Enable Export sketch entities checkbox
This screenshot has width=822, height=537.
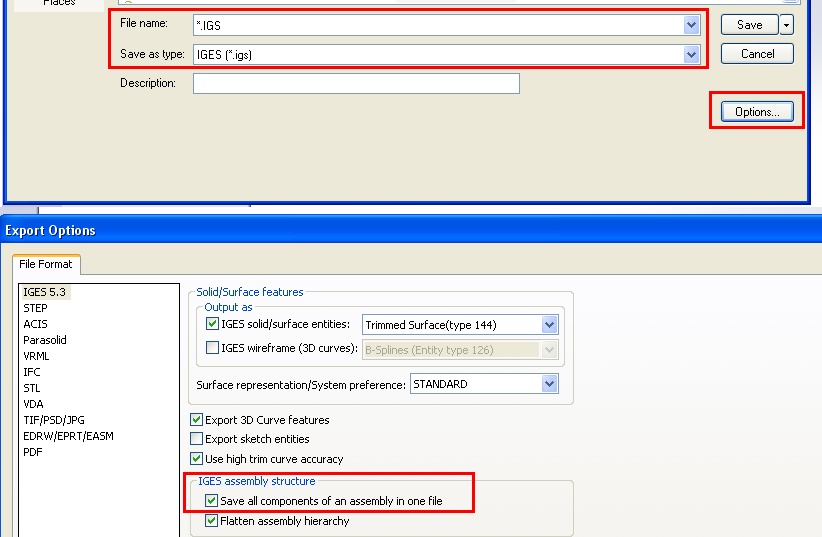[x=197, y=438]
